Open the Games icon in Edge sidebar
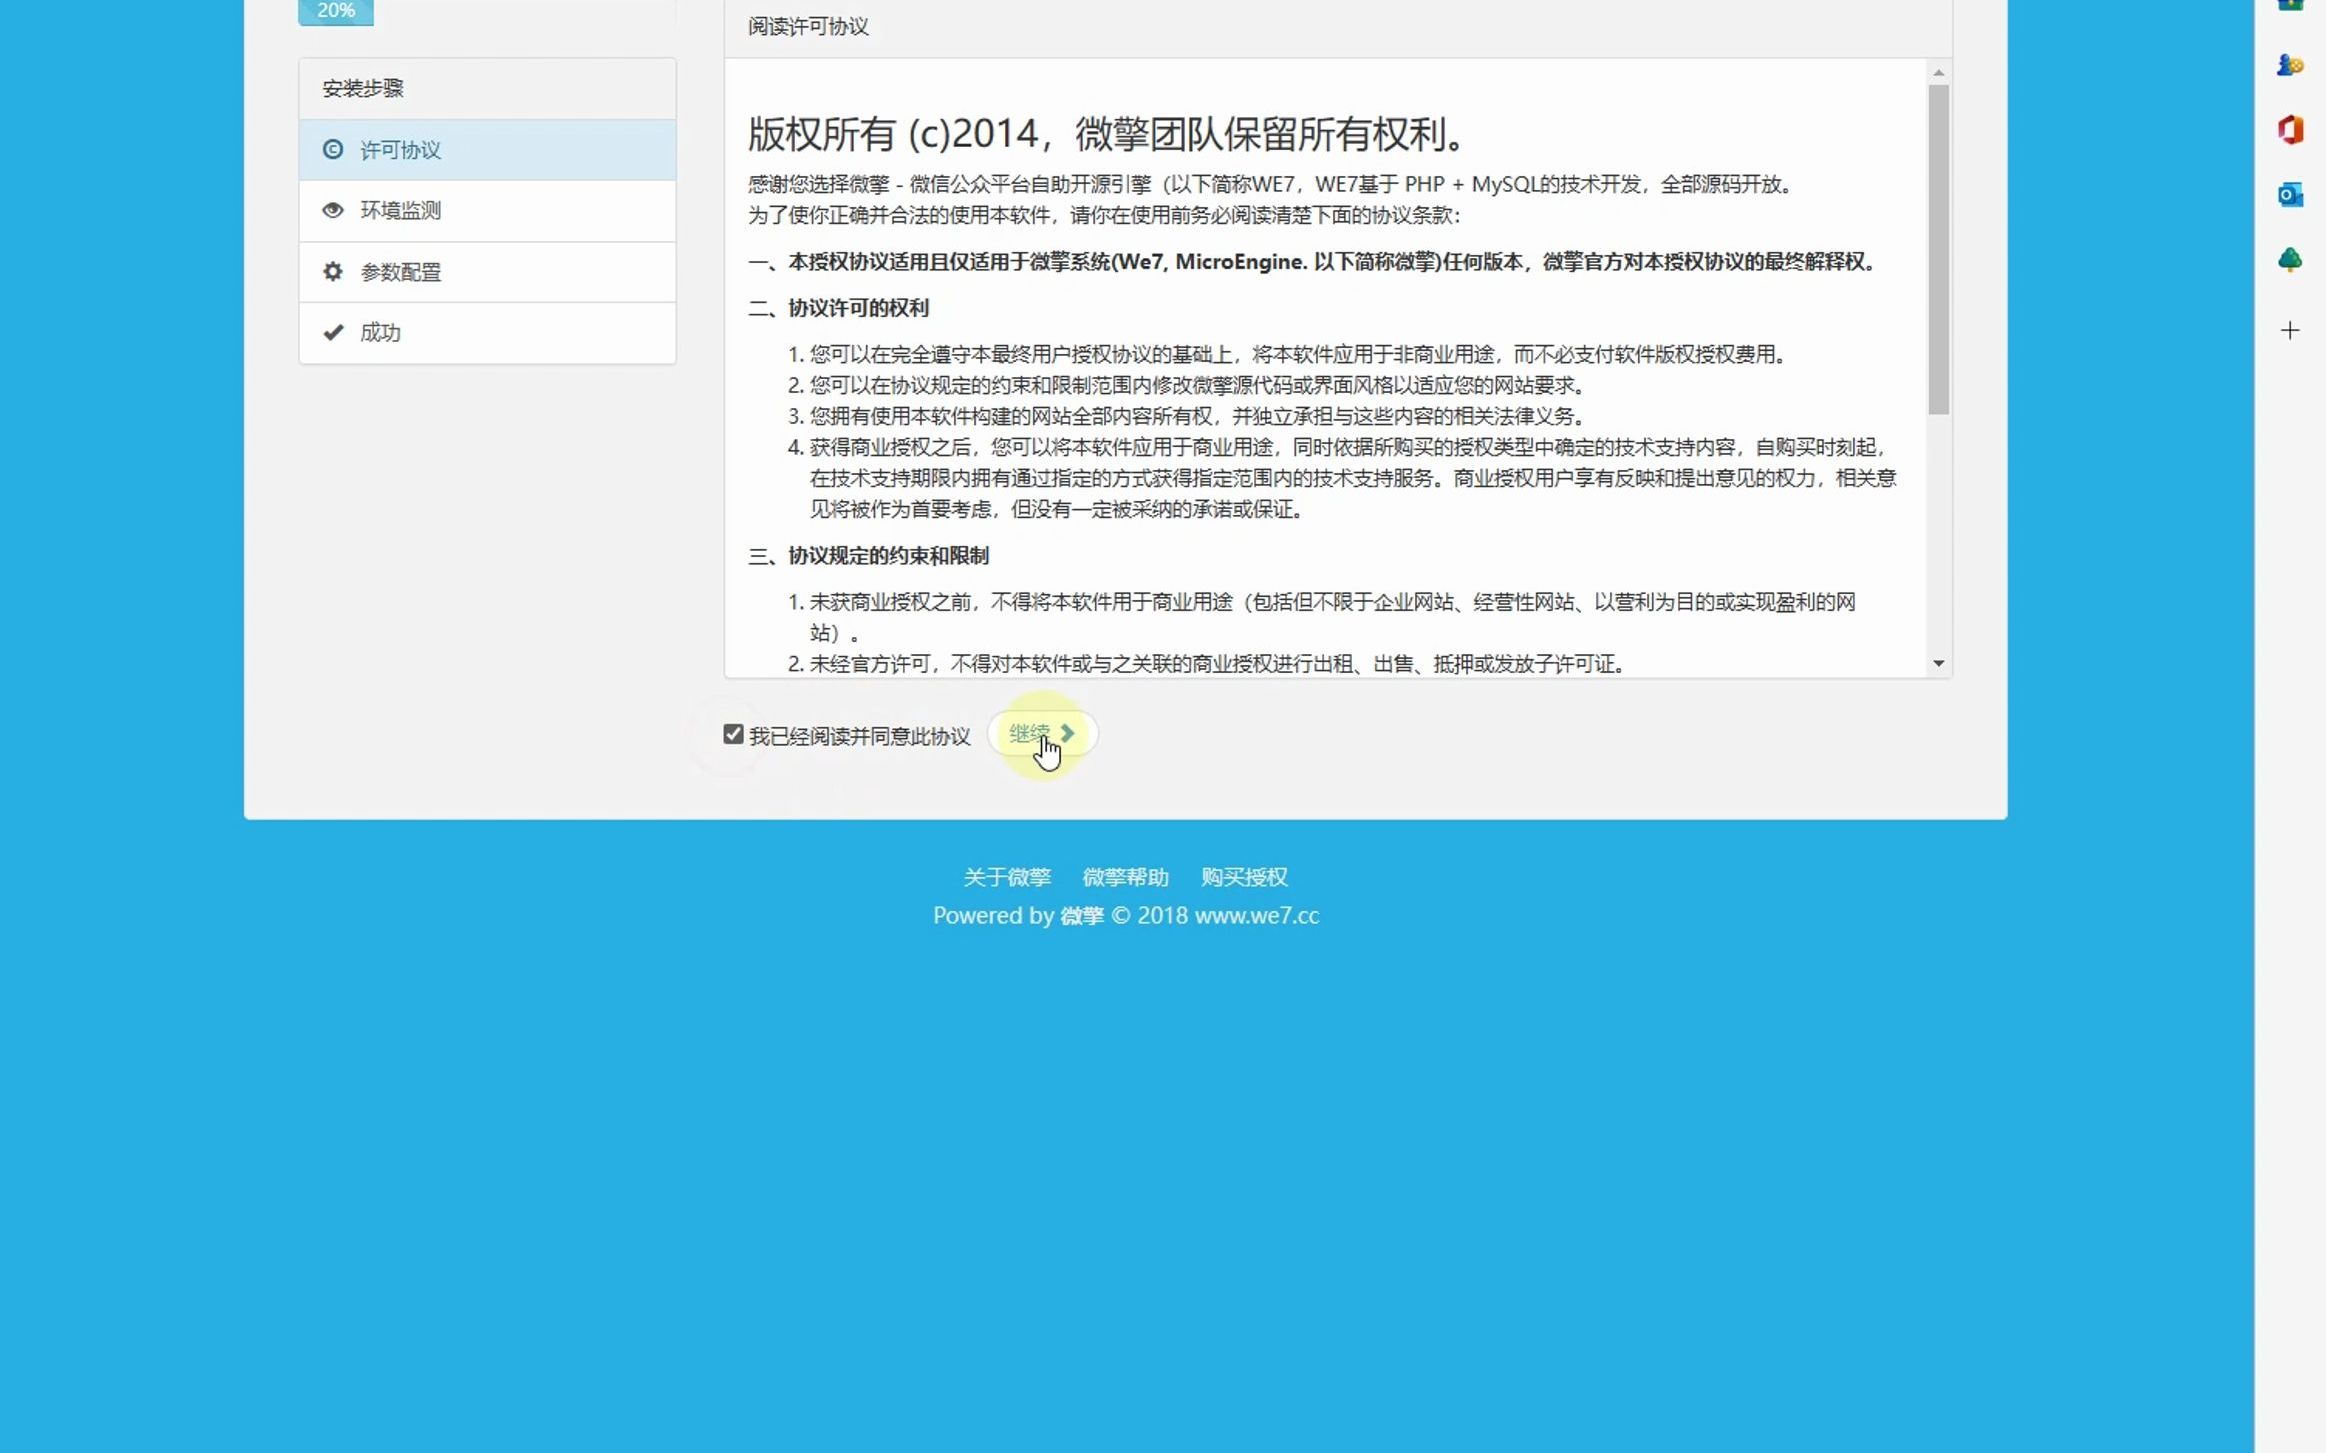Image resolution: width=2326 pixels, height=1453 pixels. pyautogui.click(x=2289, y=66)
